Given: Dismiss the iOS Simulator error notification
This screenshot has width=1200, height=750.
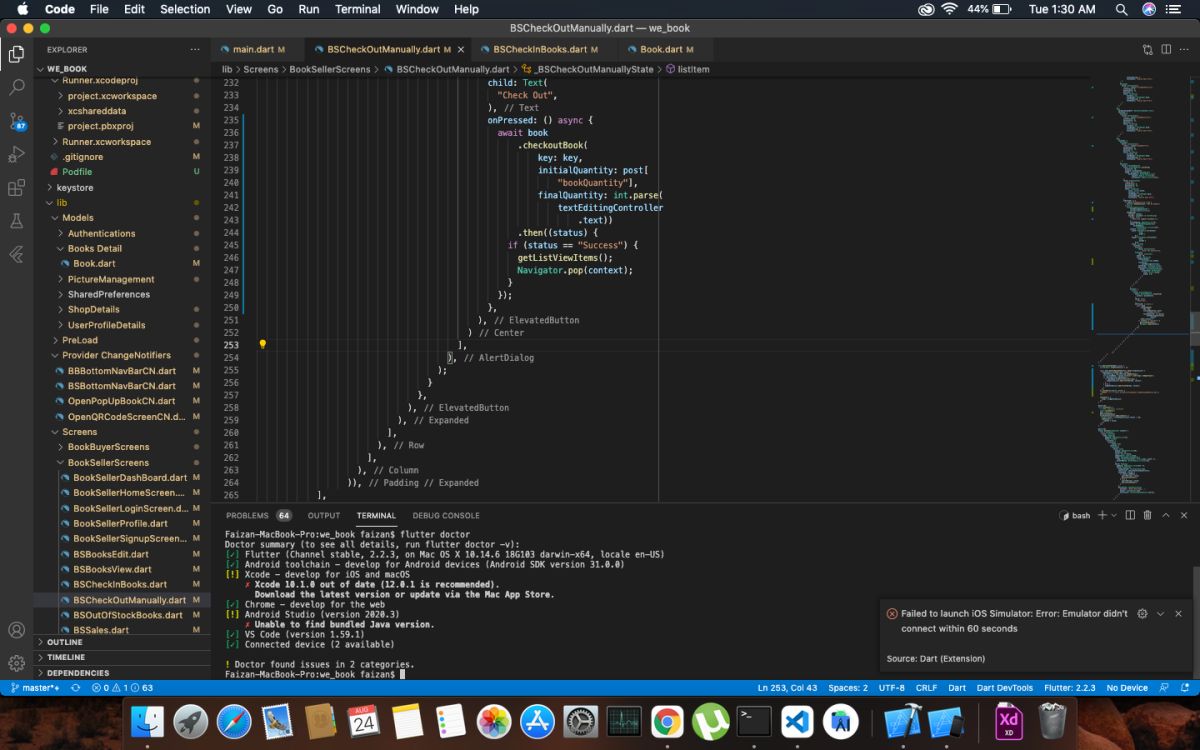Looking at the screenshot, I should click(1178, 613).
